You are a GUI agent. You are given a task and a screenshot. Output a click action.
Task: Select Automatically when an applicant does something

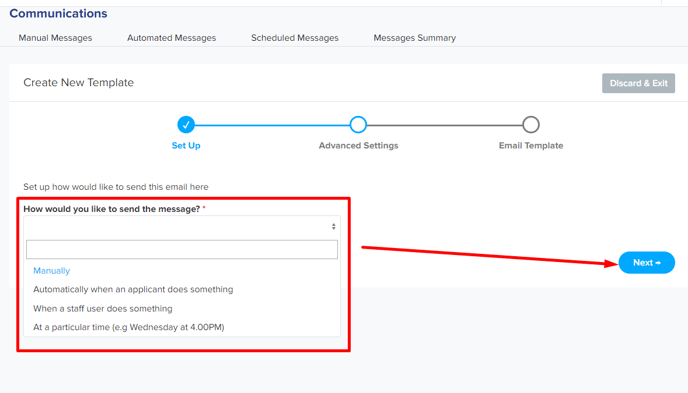pos(133,289)
